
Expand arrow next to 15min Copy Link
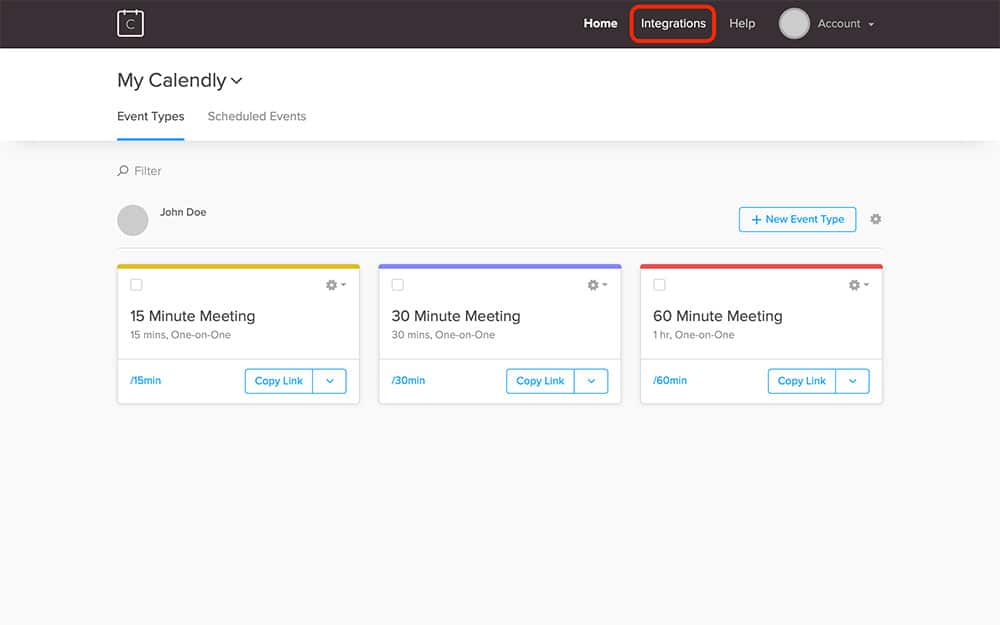[x=330, y=381]
